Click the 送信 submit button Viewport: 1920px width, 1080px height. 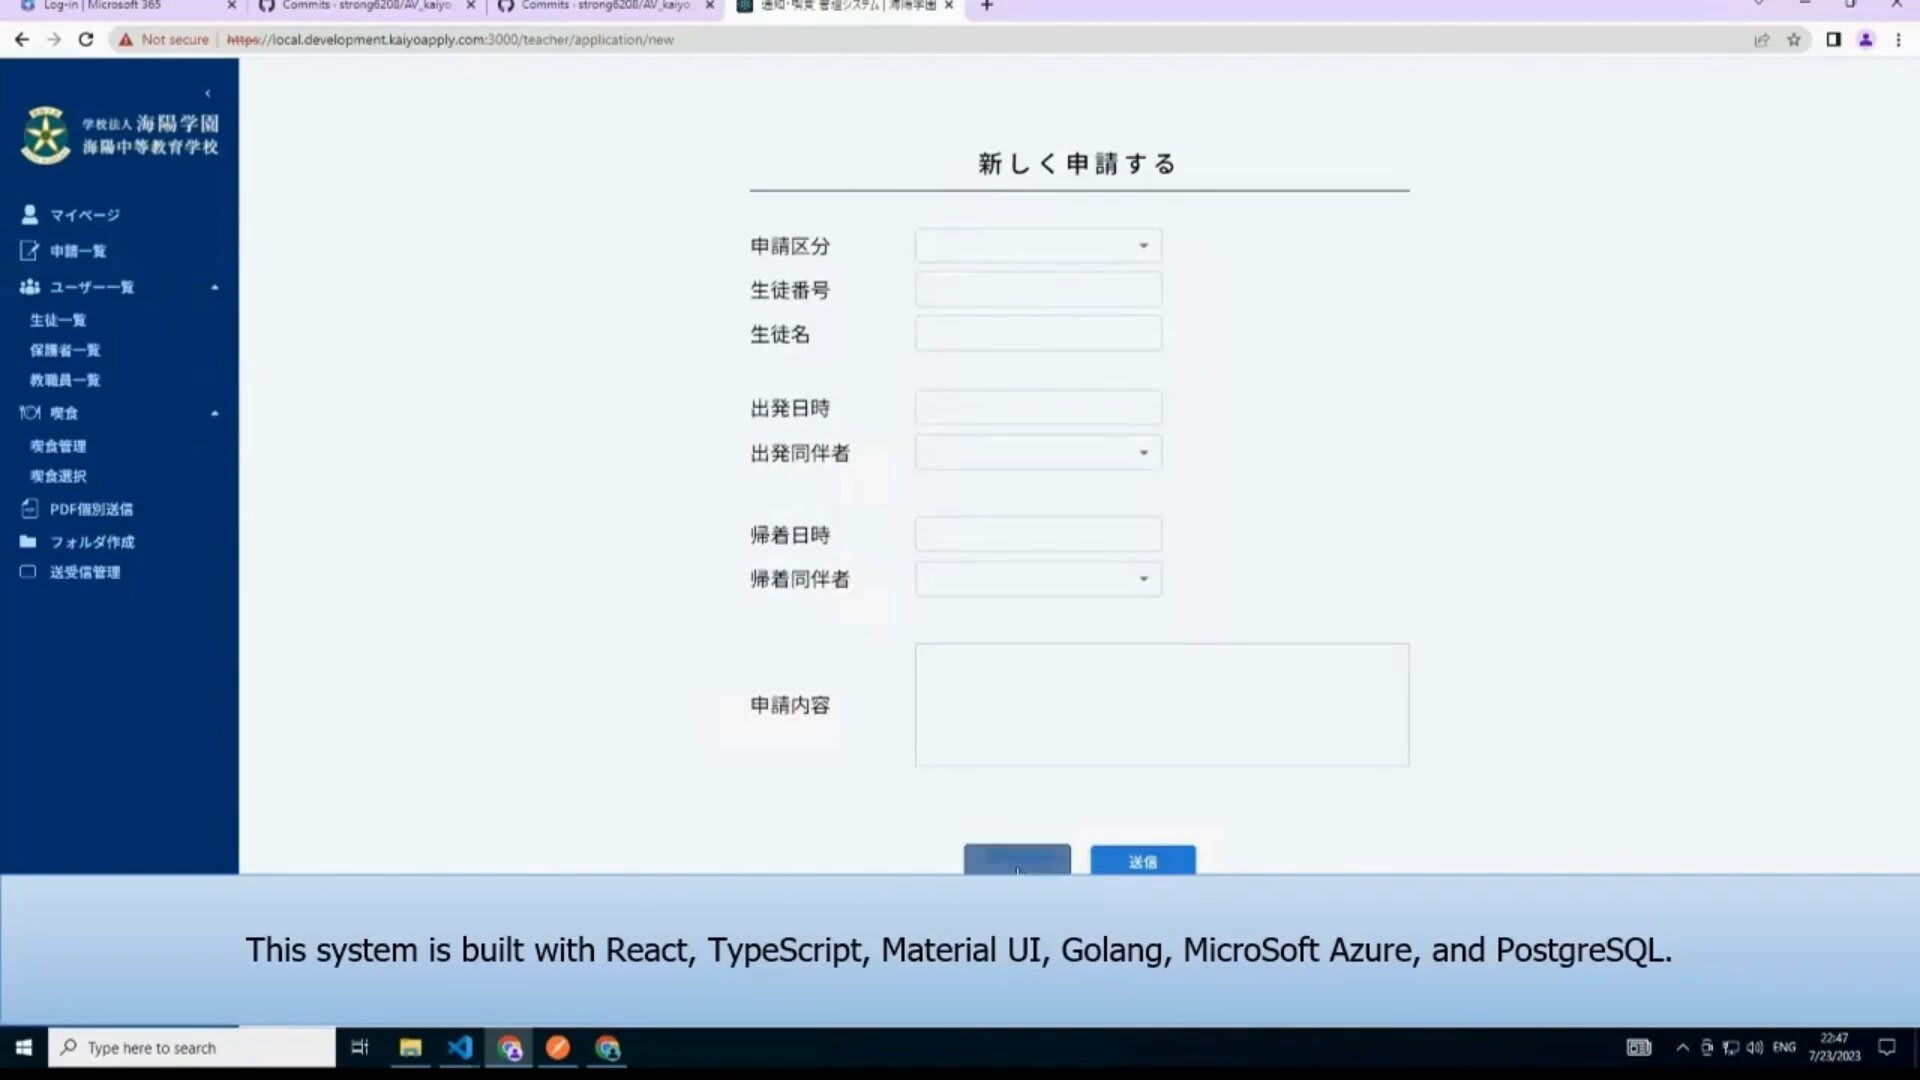1143,860
